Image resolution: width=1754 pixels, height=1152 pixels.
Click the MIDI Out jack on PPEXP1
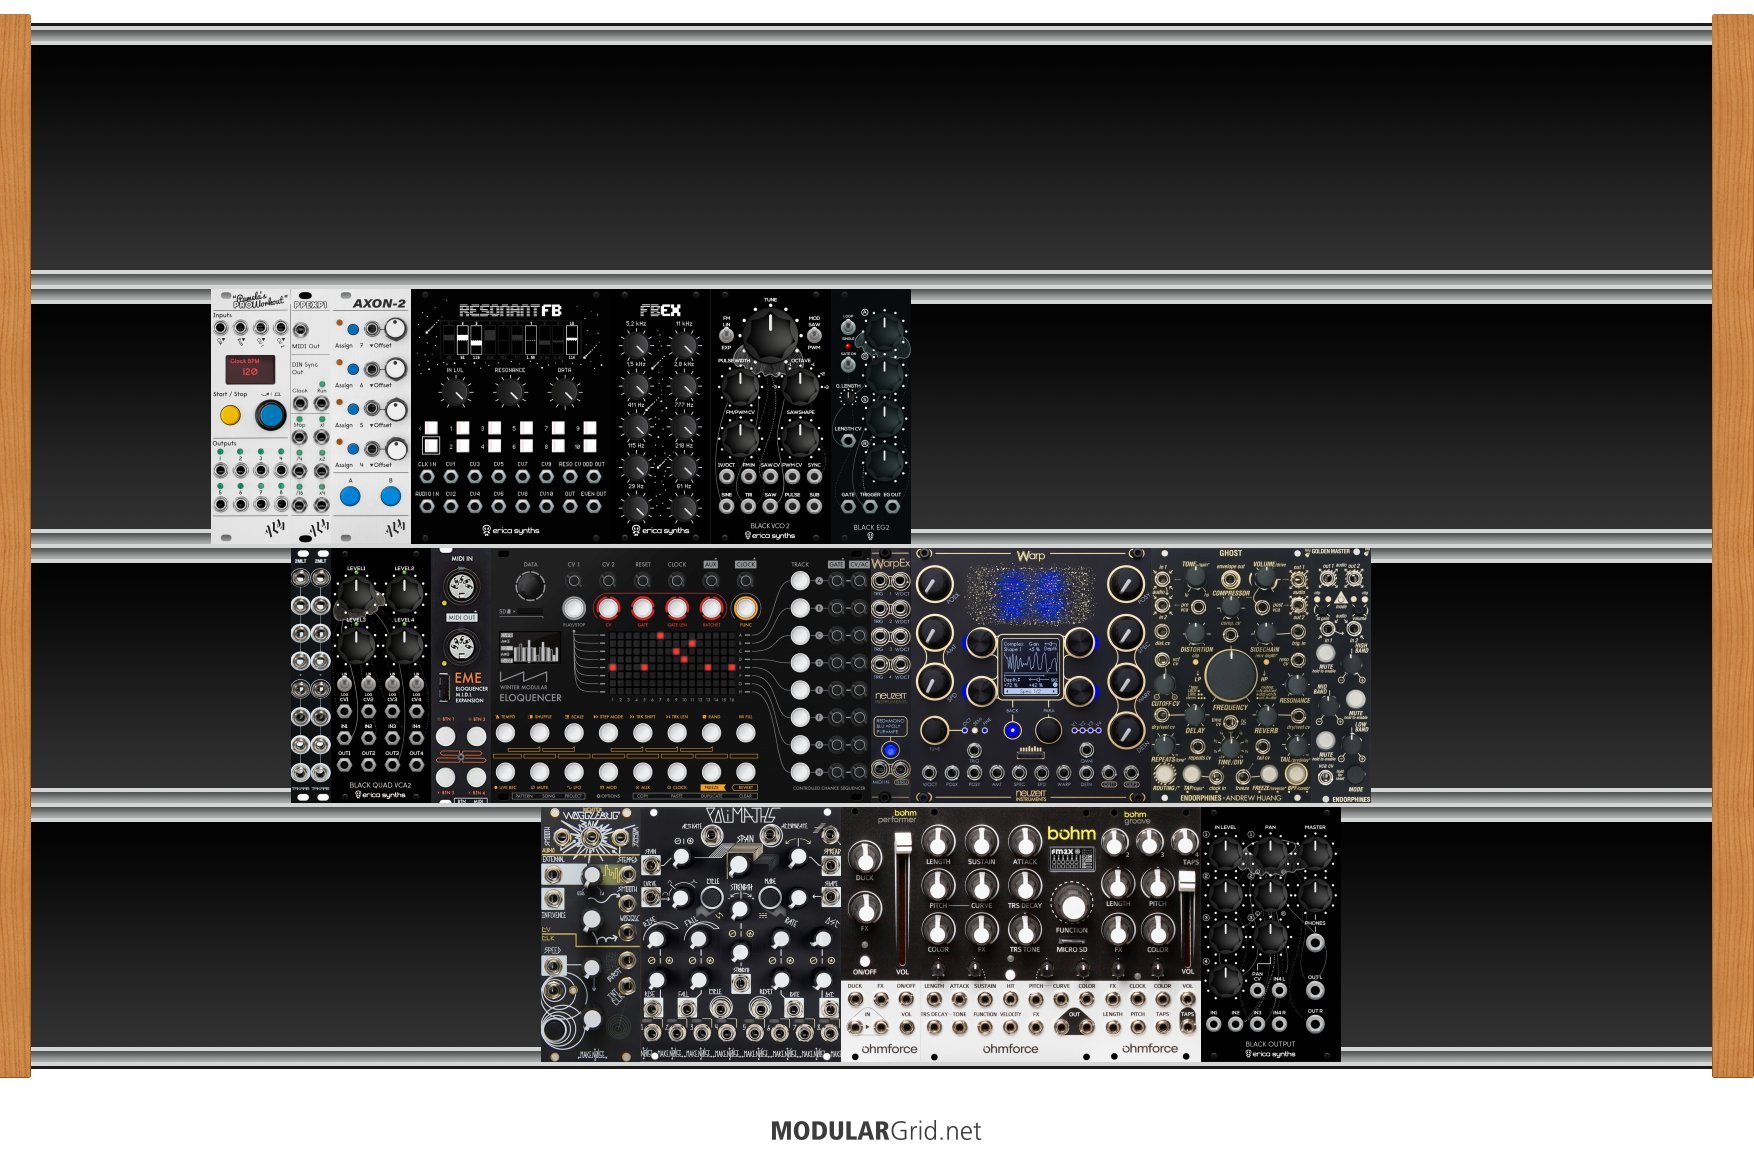point(301,330)
